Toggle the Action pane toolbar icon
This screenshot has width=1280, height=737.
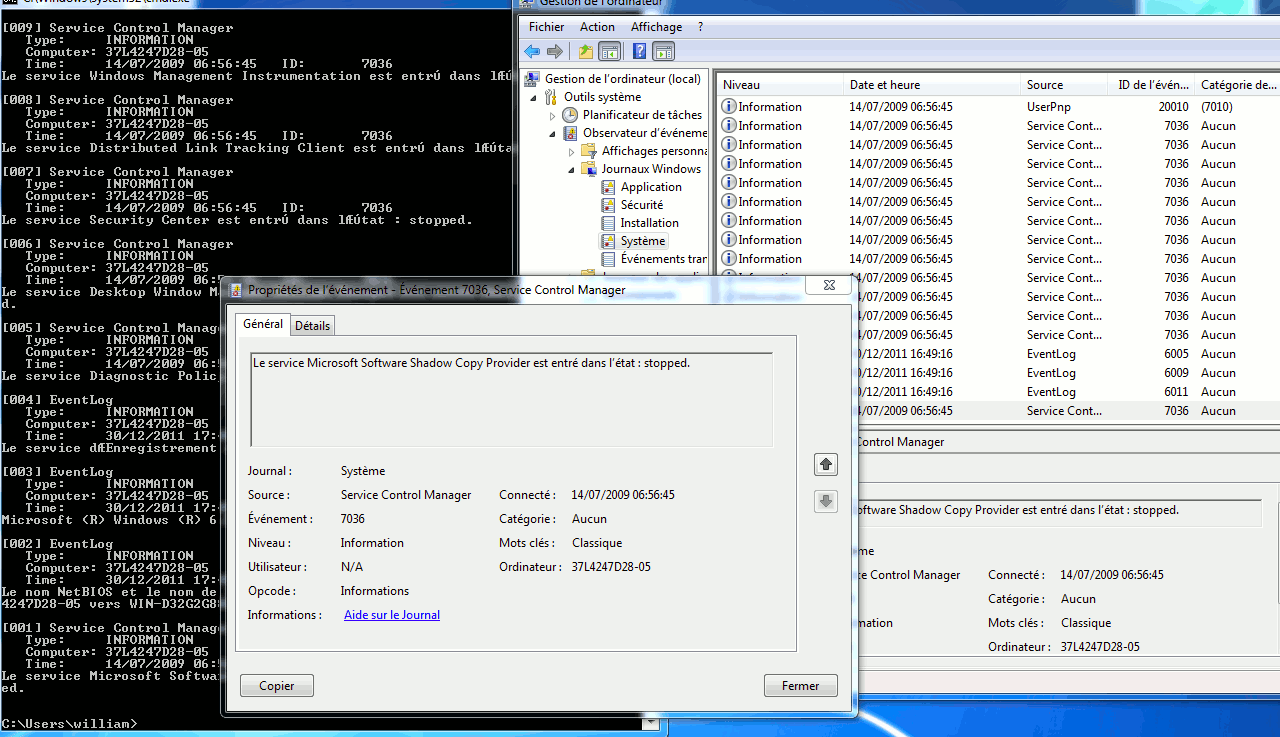click(664, 52)
